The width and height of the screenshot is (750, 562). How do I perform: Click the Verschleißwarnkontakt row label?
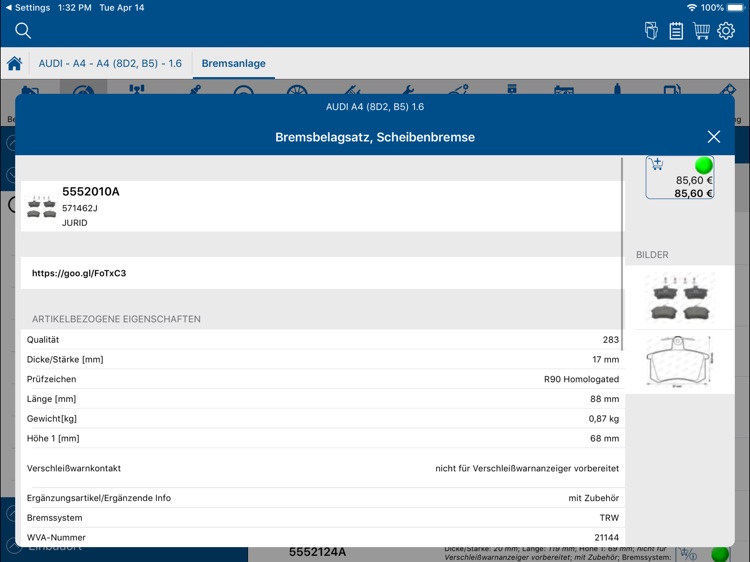point(74,468)
